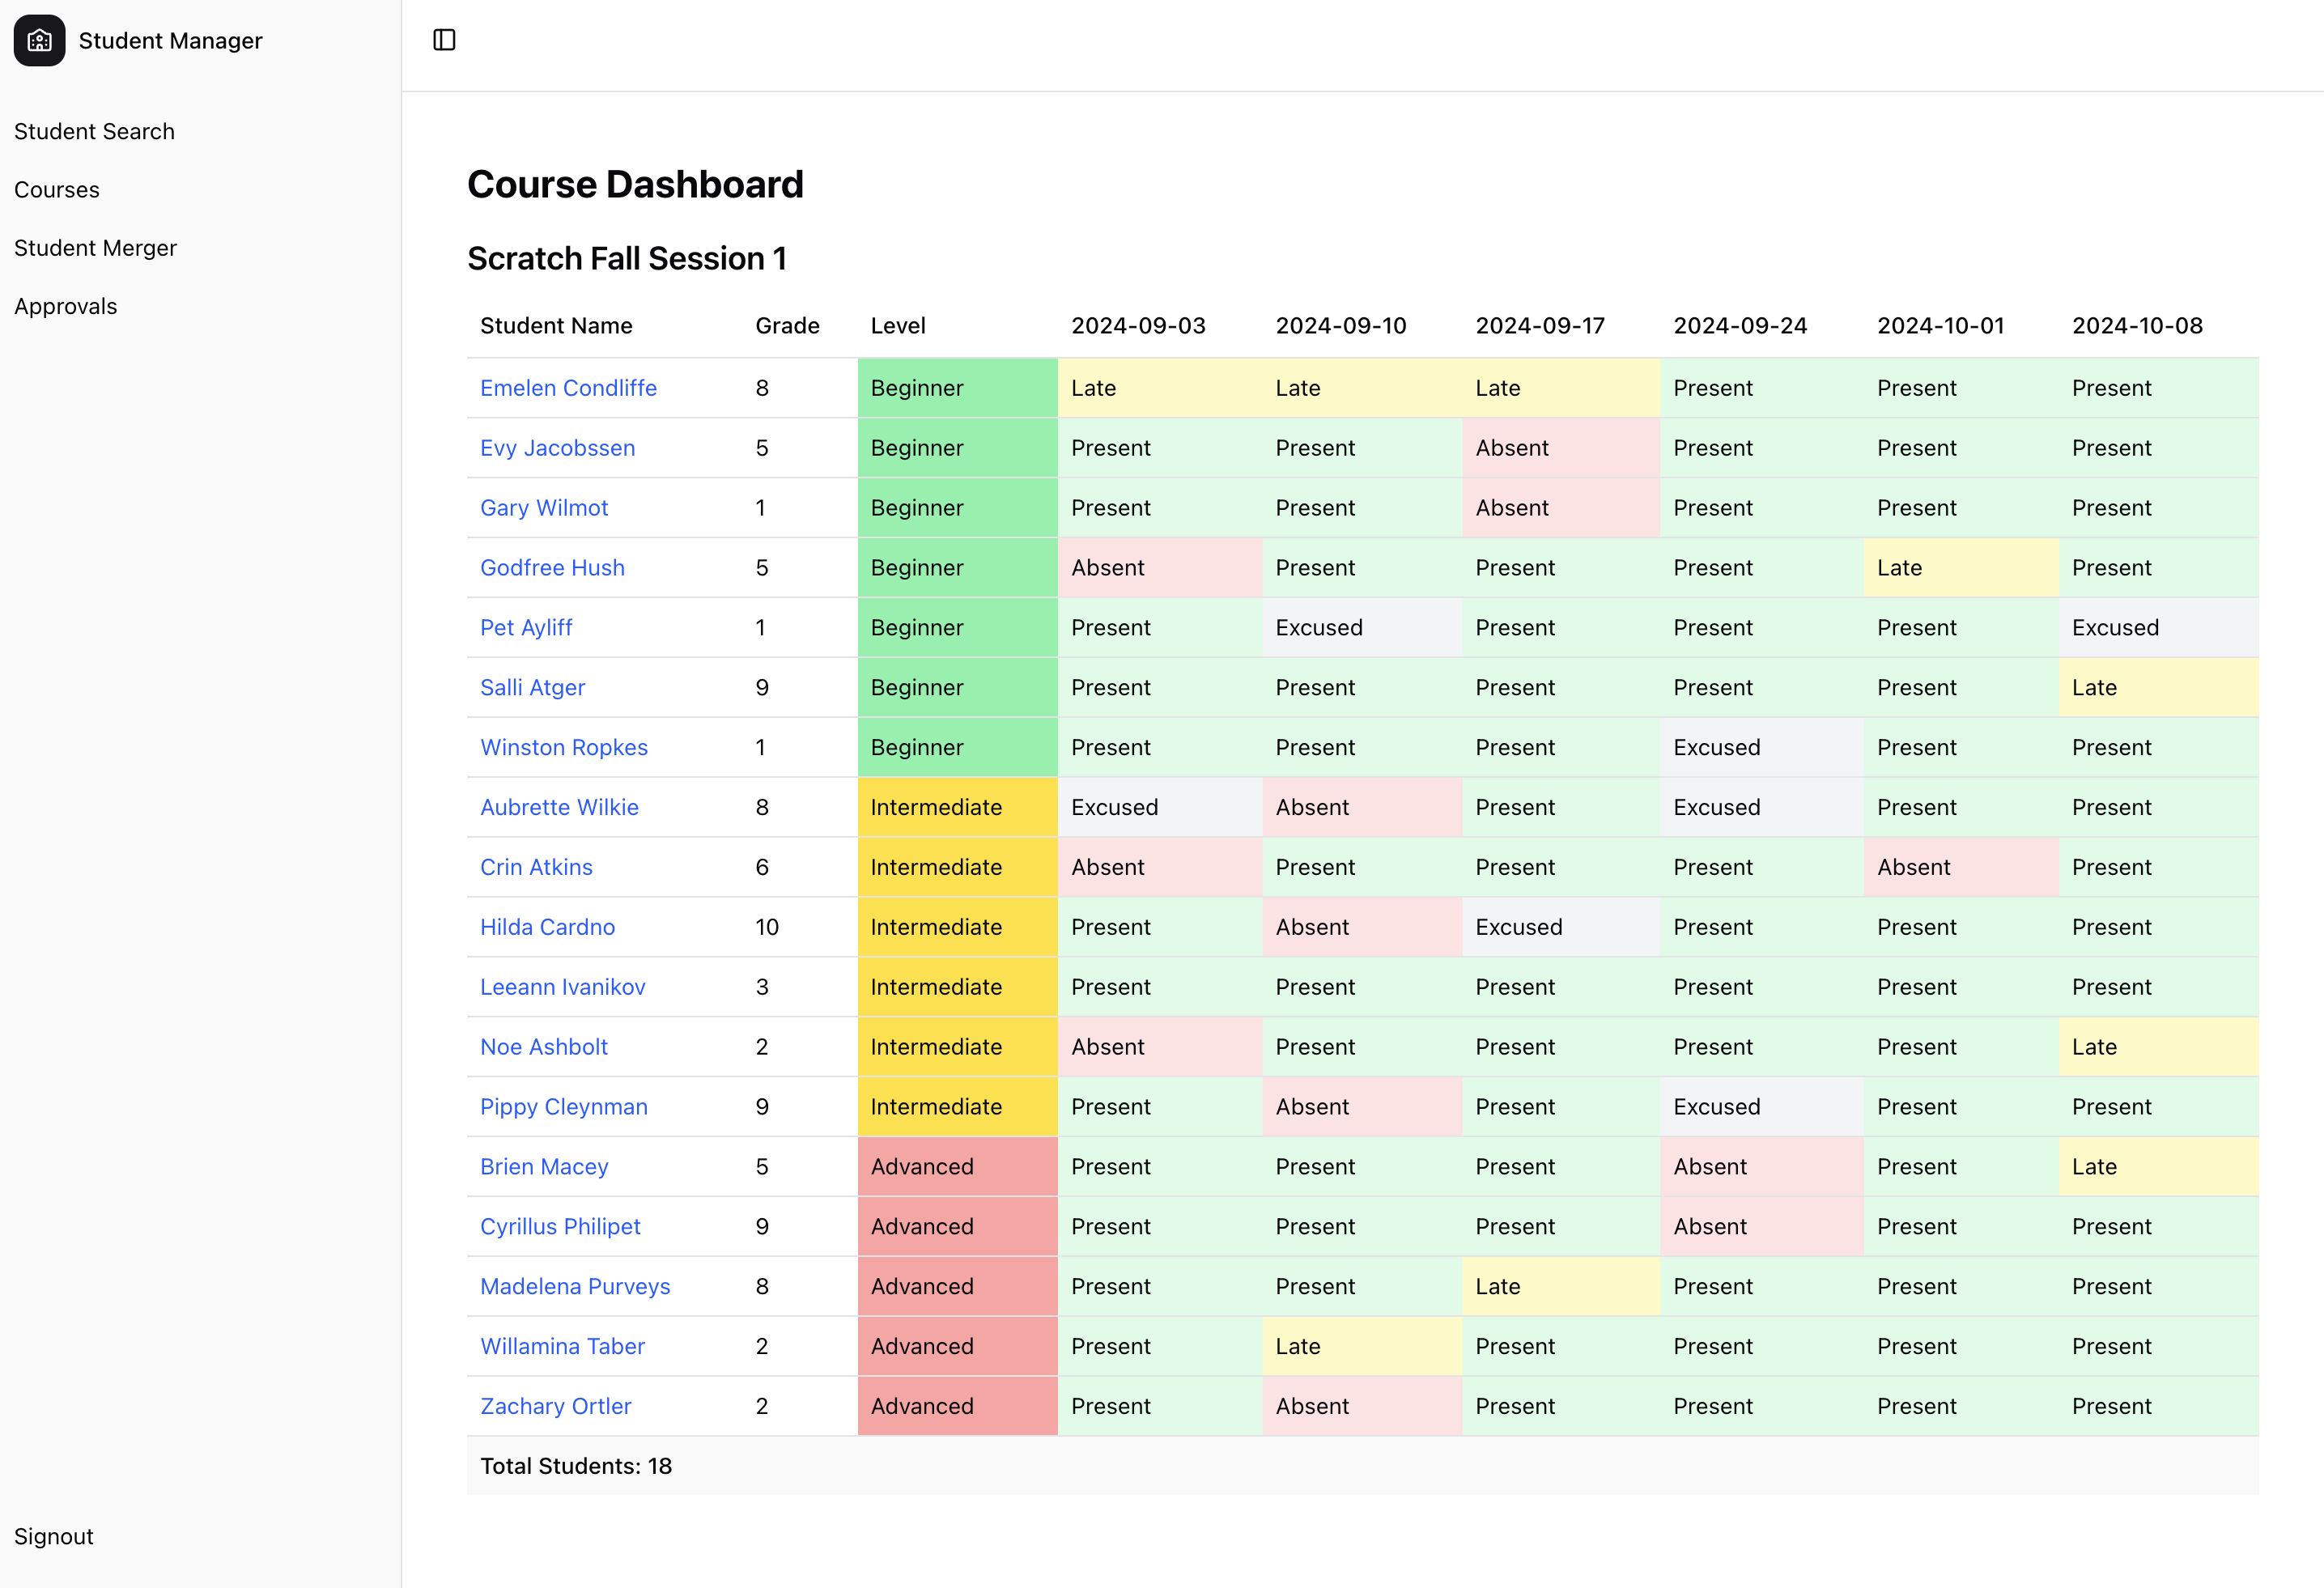Open the Student Merger page
The height and width of the screenshot is (1588, 2324).
pyautogui.click(x=96, y=247)
